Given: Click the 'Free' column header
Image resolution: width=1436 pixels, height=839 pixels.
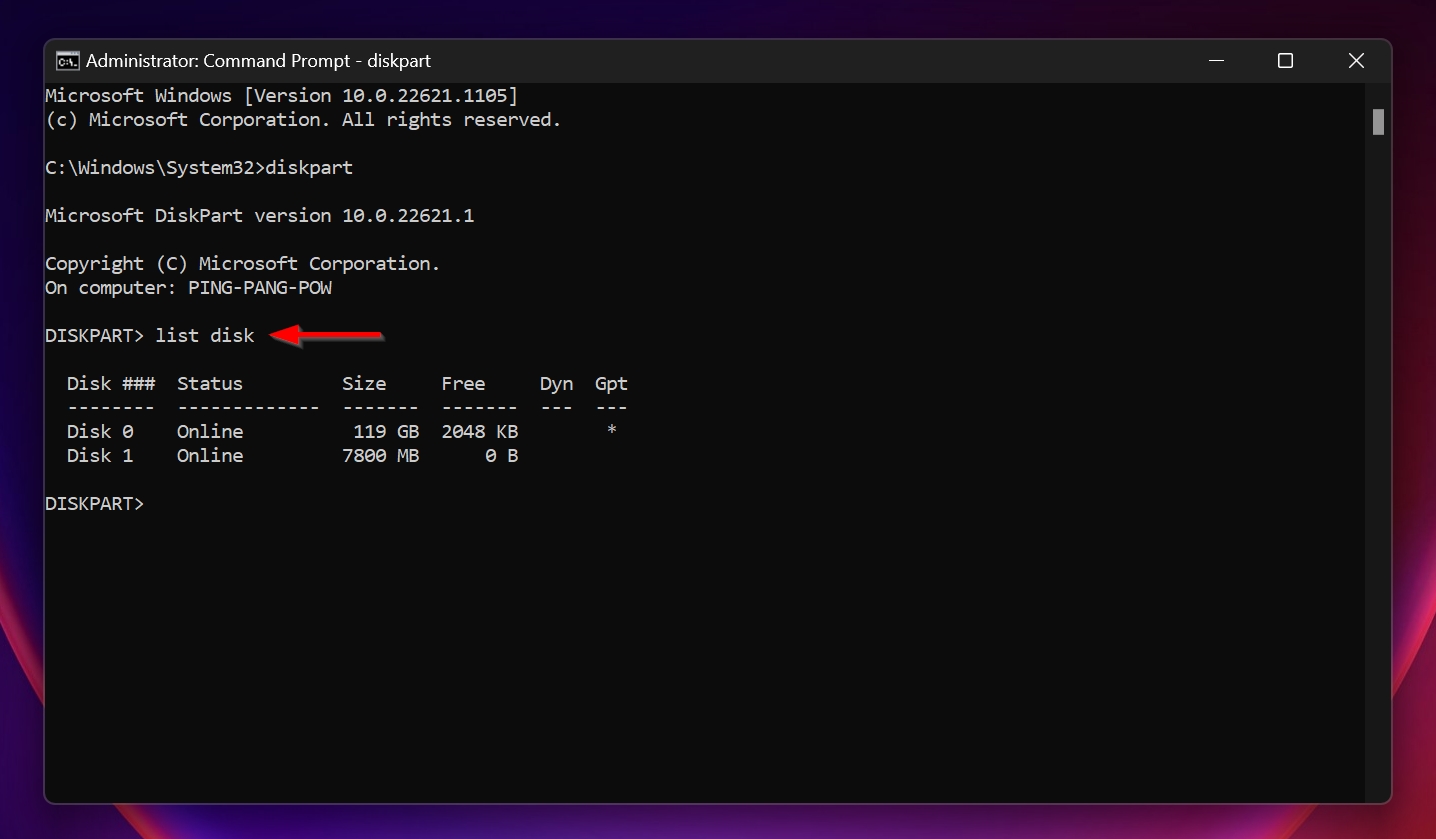Looking at the screenshot, I should [463, 384].
